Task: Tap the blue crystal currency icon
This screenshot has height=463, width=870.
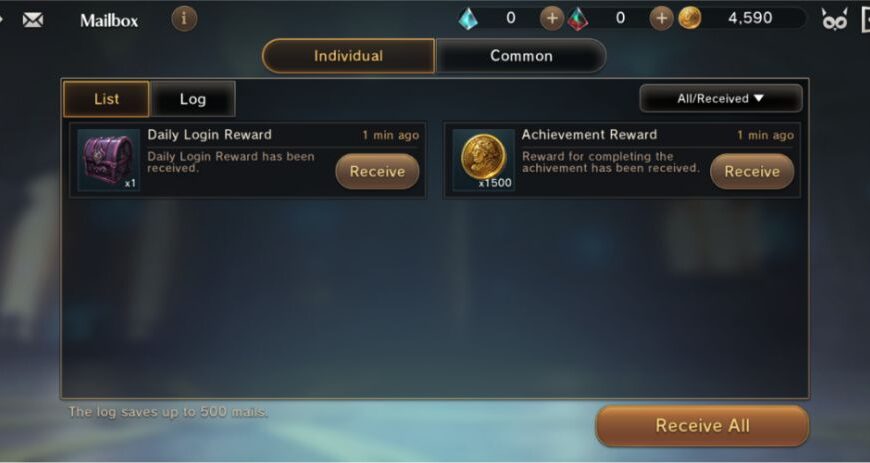Action: [x=468, y=18]
